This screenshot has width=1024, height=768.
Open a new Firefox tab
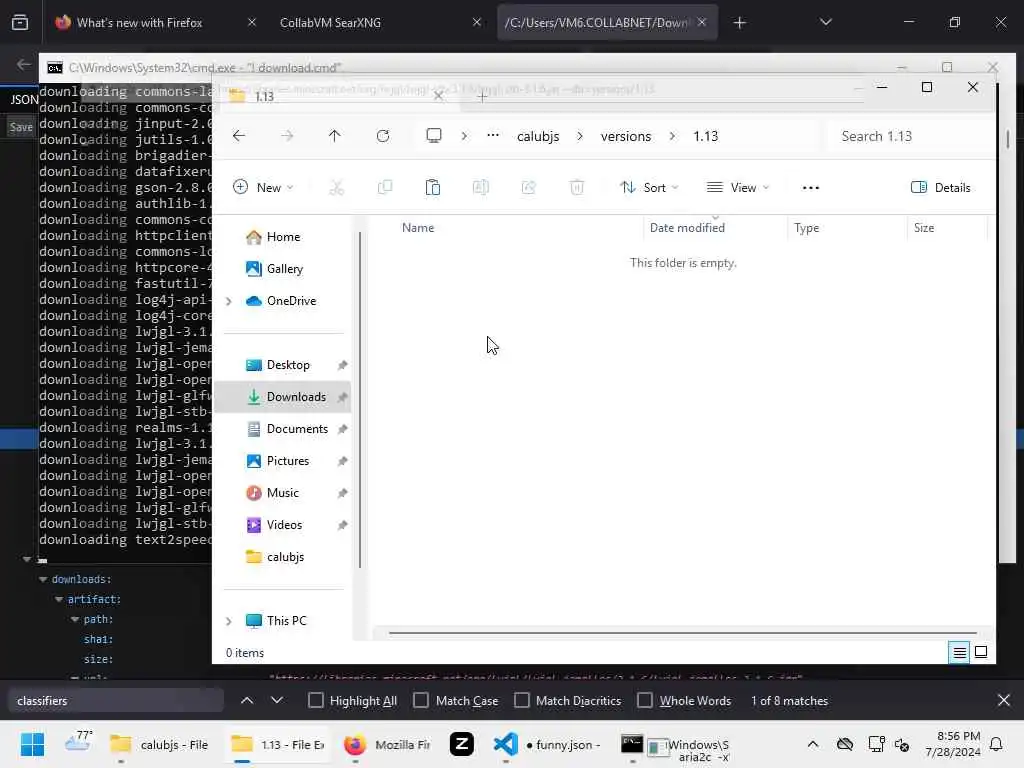(739, 23)
